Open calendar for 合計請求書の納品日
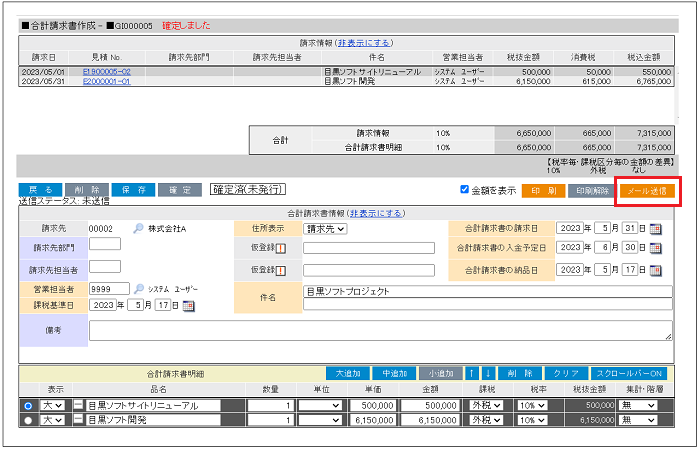The height and width of the screenshot is (450, 700). (x=656, y=270)
